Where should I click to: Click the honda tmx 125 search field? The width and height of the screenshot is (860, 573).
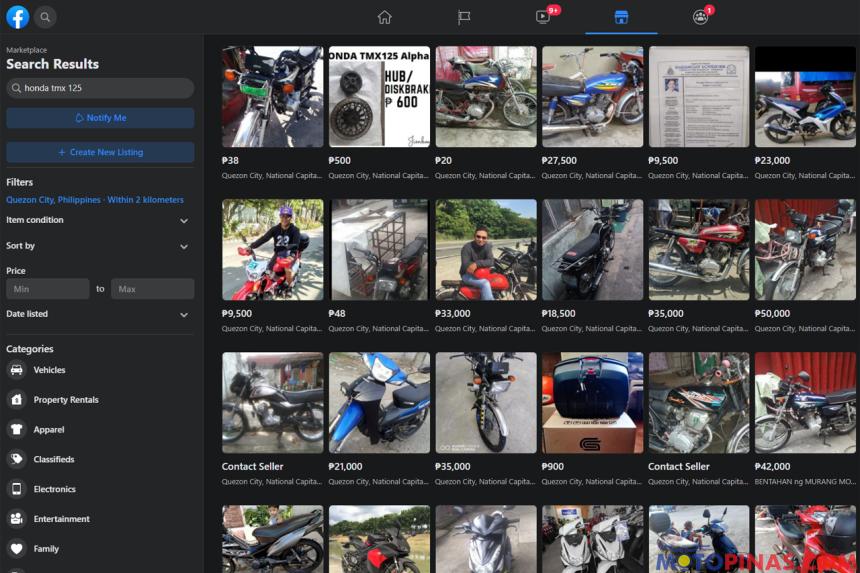[x=100, y=88]
